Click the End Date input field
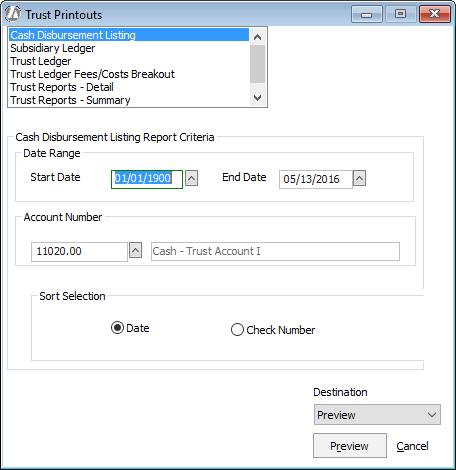456x470 pixels. click(316, 179)
